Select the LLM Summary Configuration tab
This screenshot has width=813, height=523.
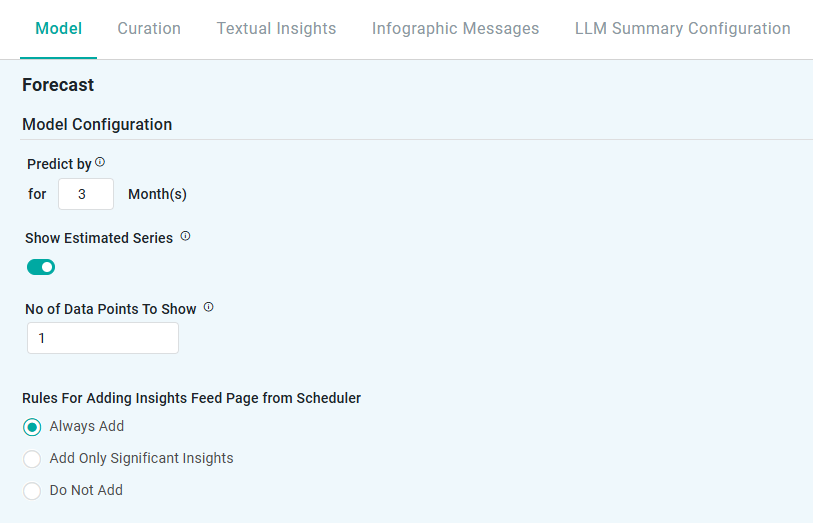pyautogui.click(x=682, y=29)
